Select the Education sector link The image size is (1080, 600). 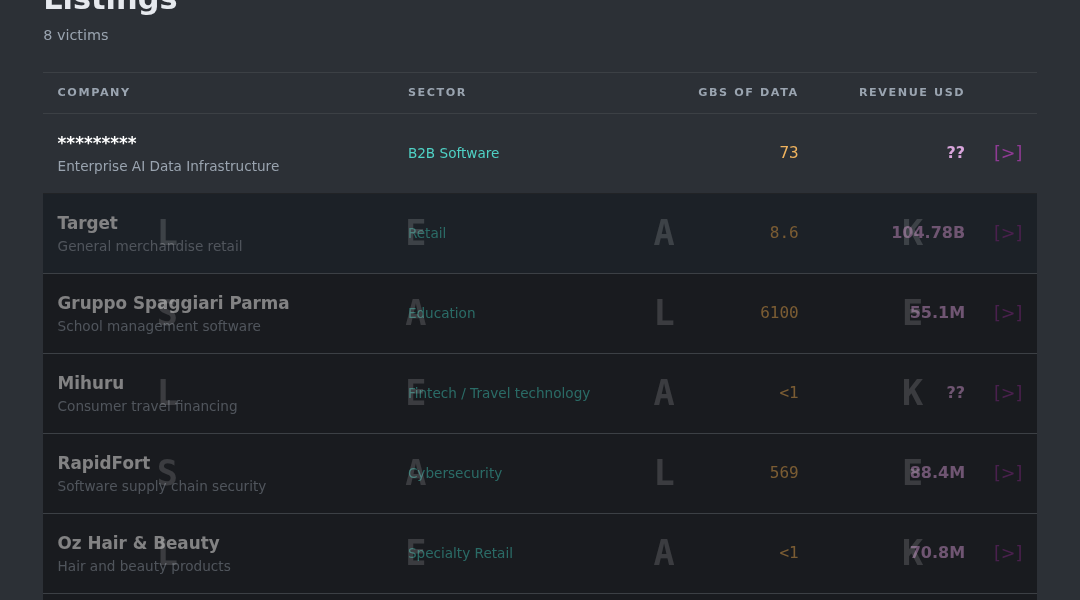(x=442, y=313)
